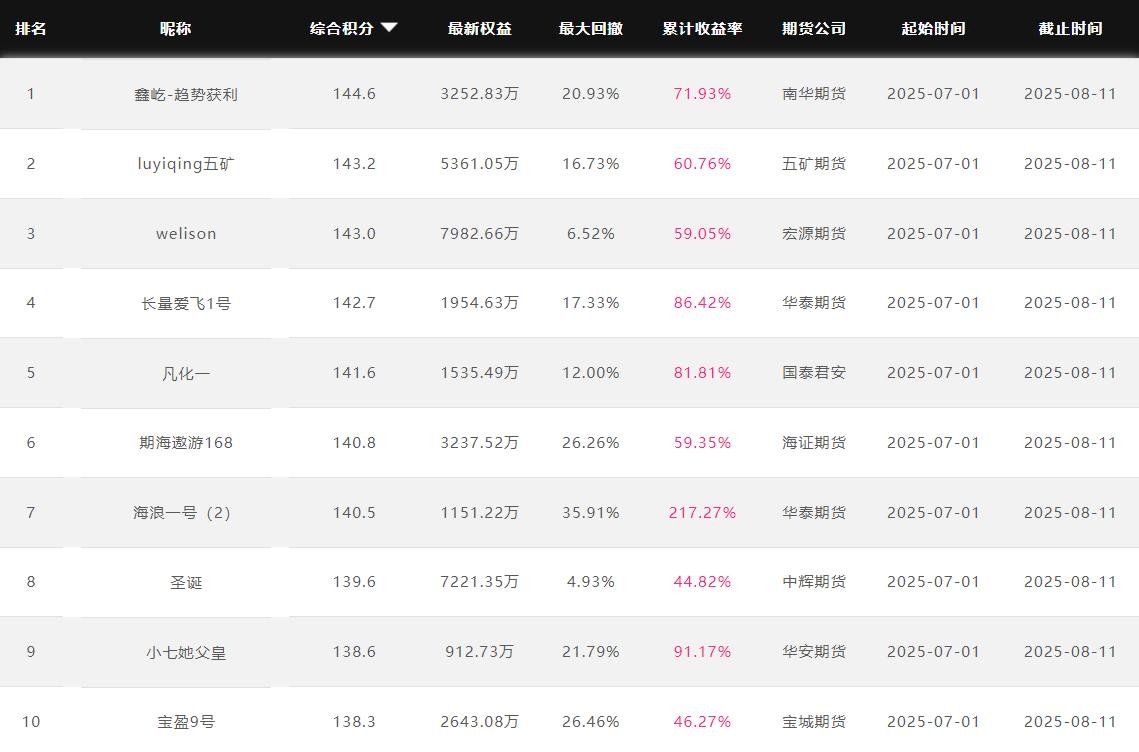Select company 海证期货

(x=814, y=442)
